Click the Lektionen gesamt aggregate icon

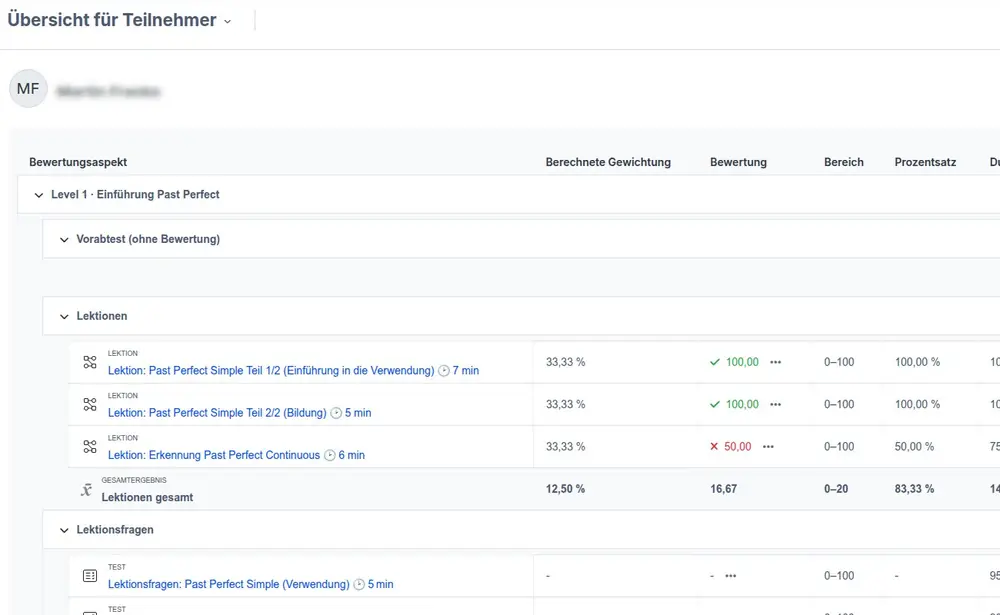tap(86, 490)
